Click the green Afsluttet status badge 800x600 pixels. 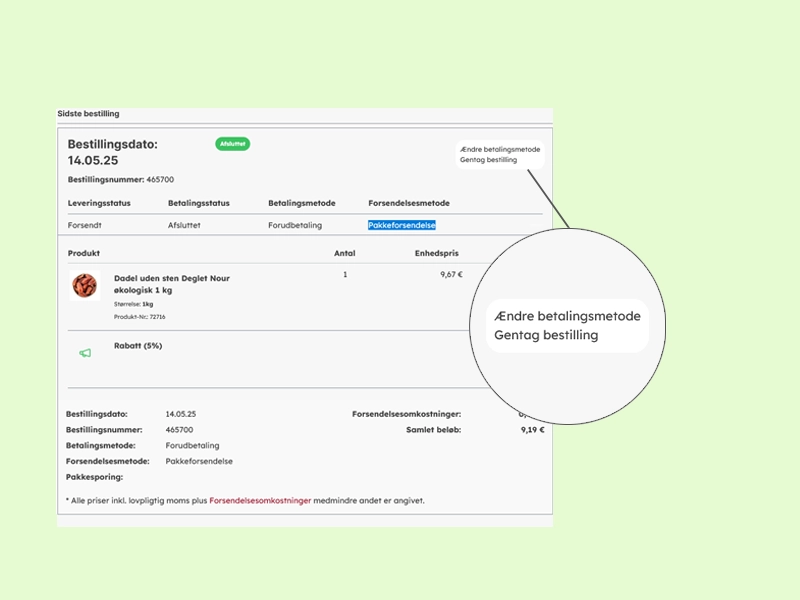[232, 144]
